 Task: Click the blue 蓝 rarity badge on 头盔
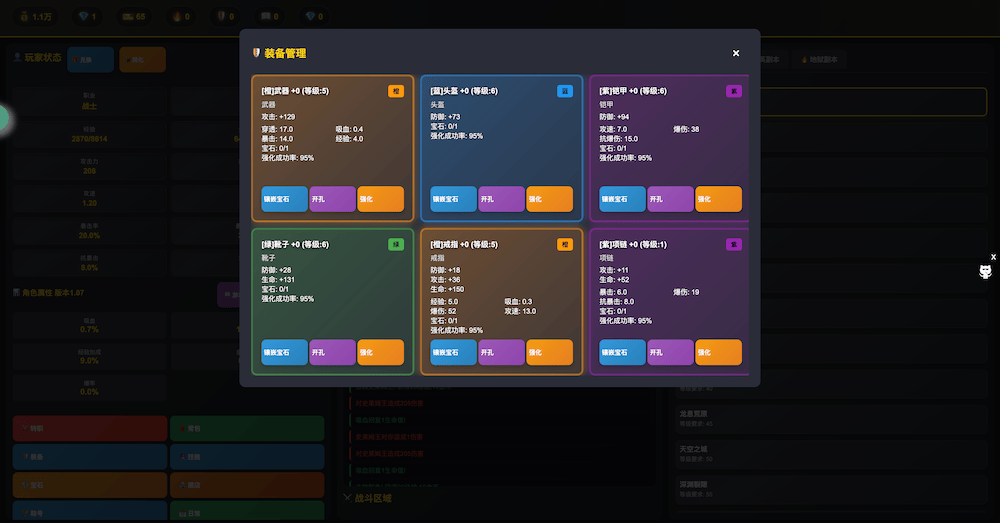[565, 91]
